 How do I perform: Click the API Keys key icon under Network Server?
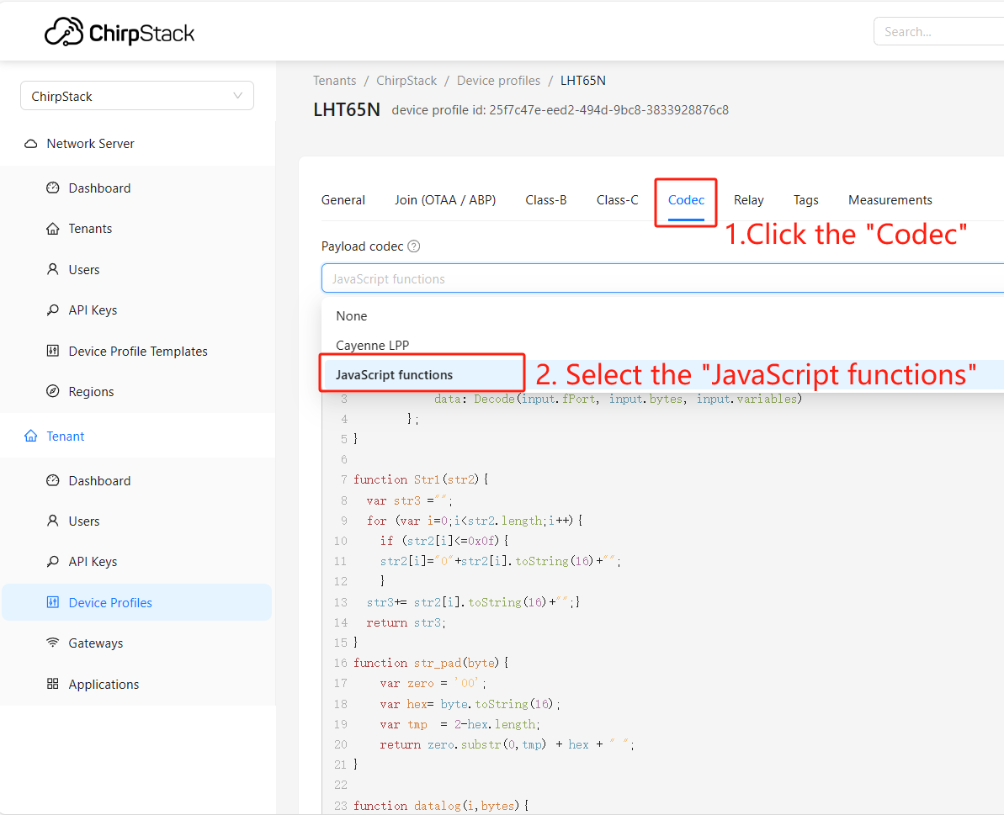53,310
